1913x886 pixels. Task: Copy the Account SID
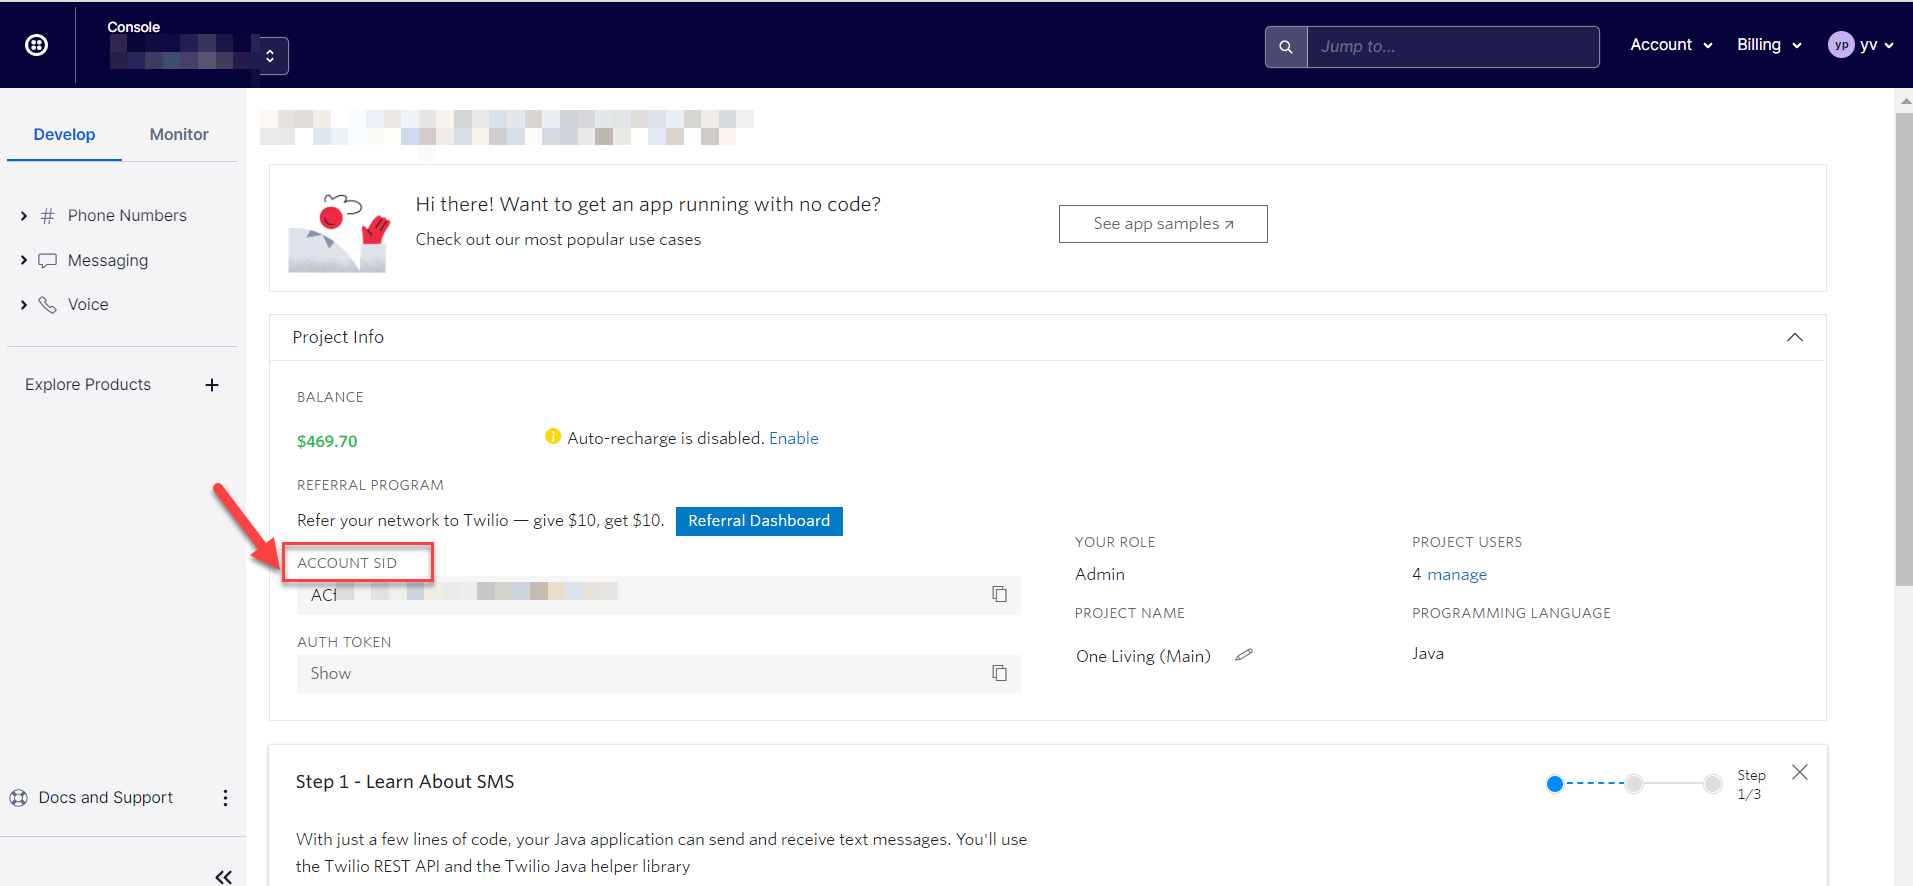[999, 594]
